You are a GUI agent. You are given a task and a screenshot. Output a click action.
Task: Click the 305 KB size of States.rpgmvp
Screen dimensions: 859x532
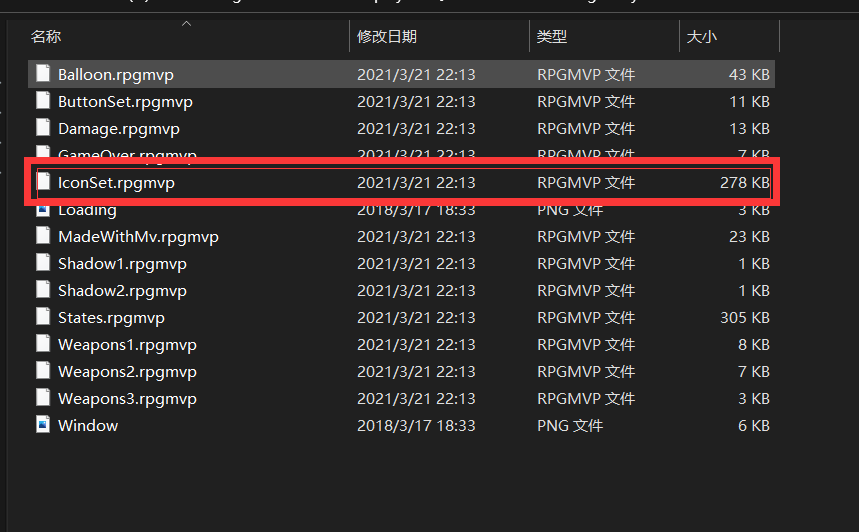pos(745,318)
